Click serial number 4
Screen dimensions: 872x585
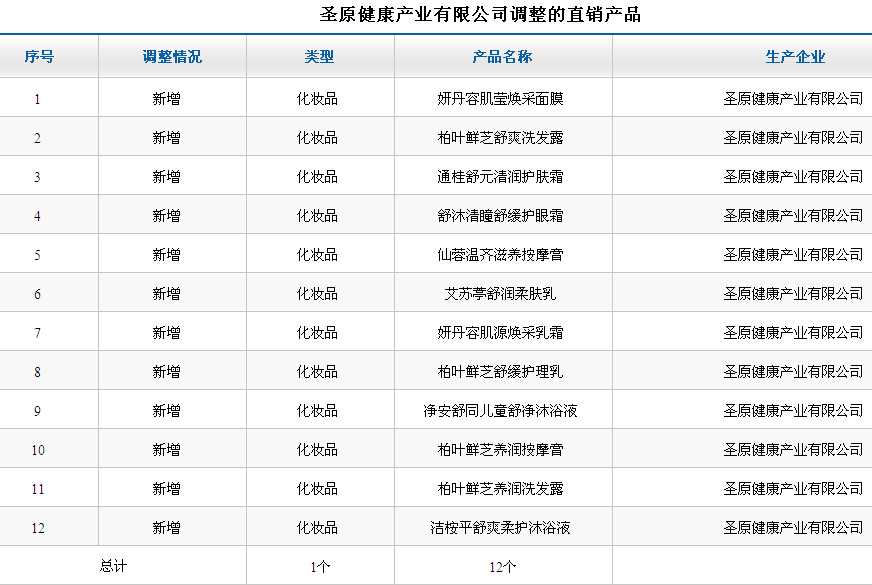[x=37, y=216]
